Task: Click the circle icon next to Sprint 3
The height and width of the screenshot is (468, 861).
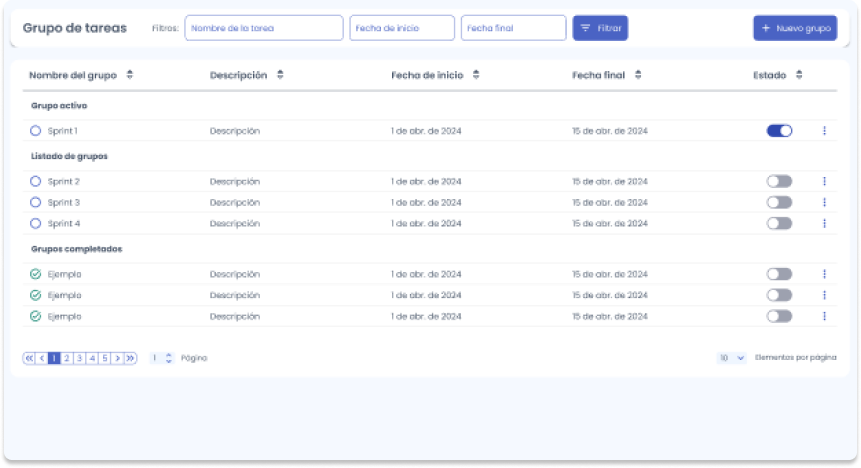Action: pyautogui.click(x=36, y=202)
